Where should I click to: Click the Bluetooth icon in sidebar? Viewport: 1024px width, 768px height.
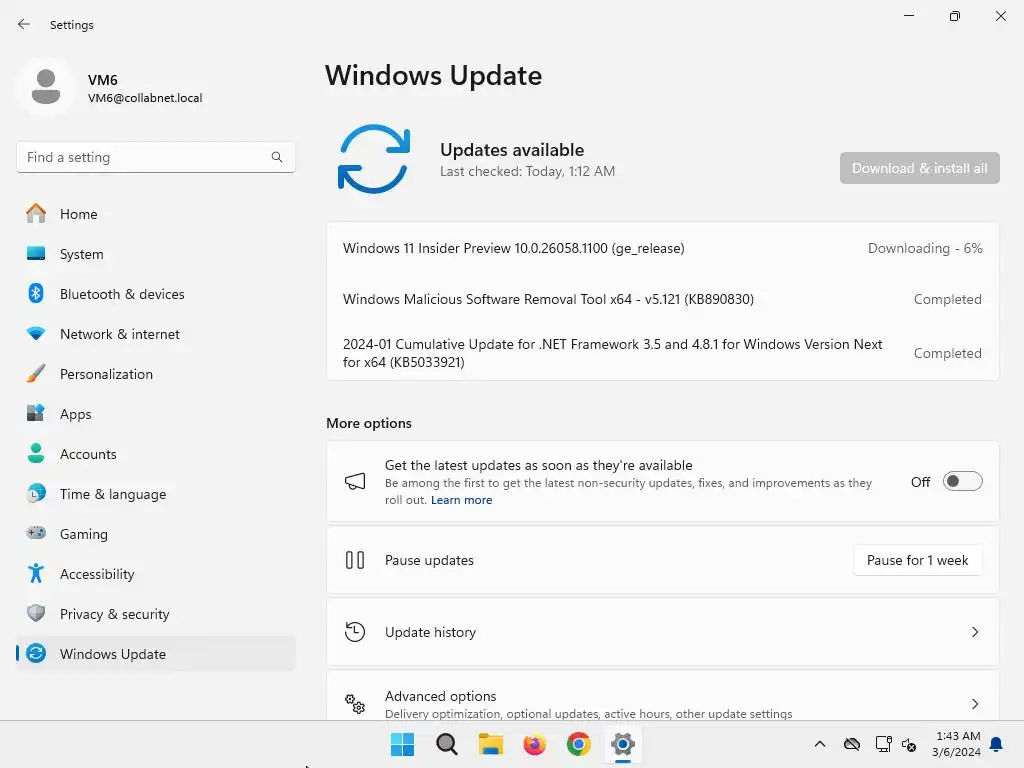(36, 293)
